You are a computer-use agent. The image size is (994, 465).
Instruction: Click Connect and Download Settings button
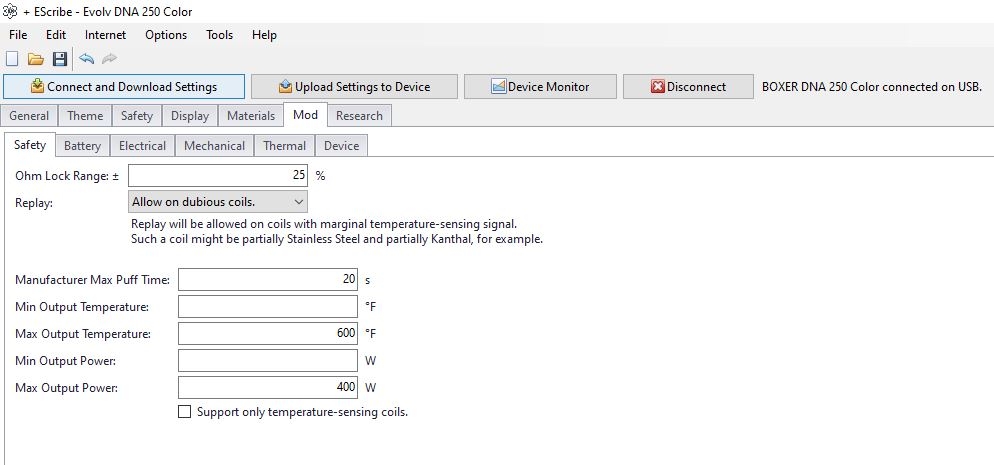pyautogui.click(x=124, y=87)
